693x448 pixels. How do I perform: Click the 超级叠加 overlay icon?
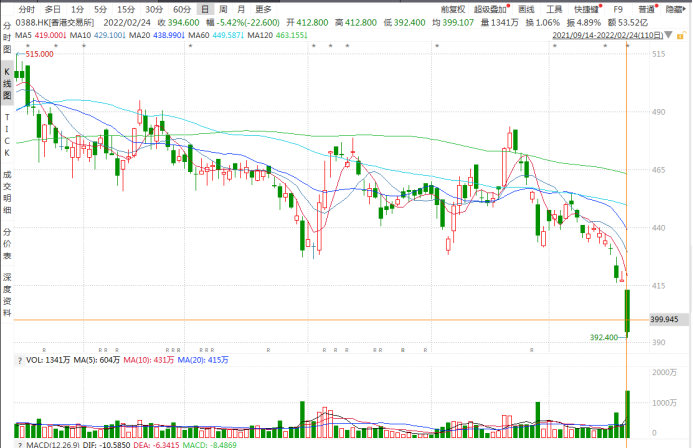(x=491, y=7)
